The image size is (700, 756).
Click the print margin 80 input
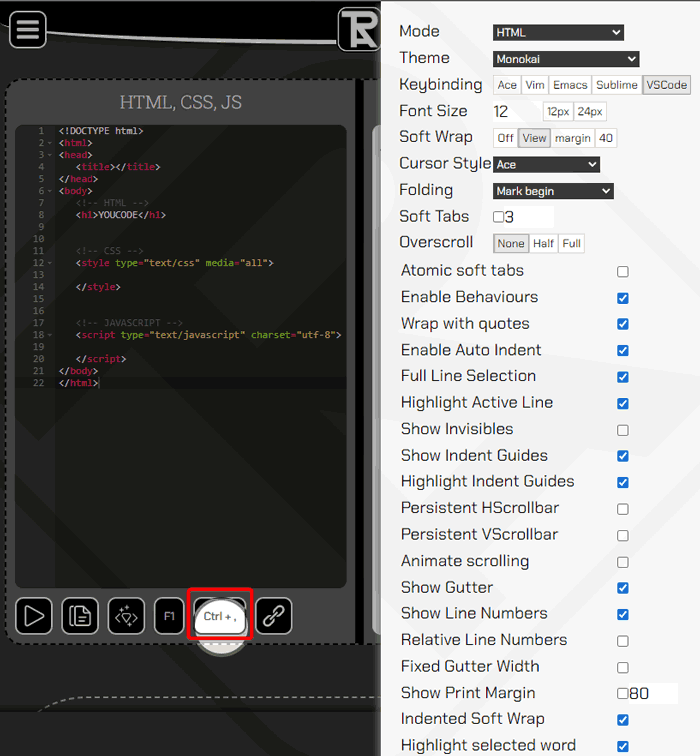[653, 693]
